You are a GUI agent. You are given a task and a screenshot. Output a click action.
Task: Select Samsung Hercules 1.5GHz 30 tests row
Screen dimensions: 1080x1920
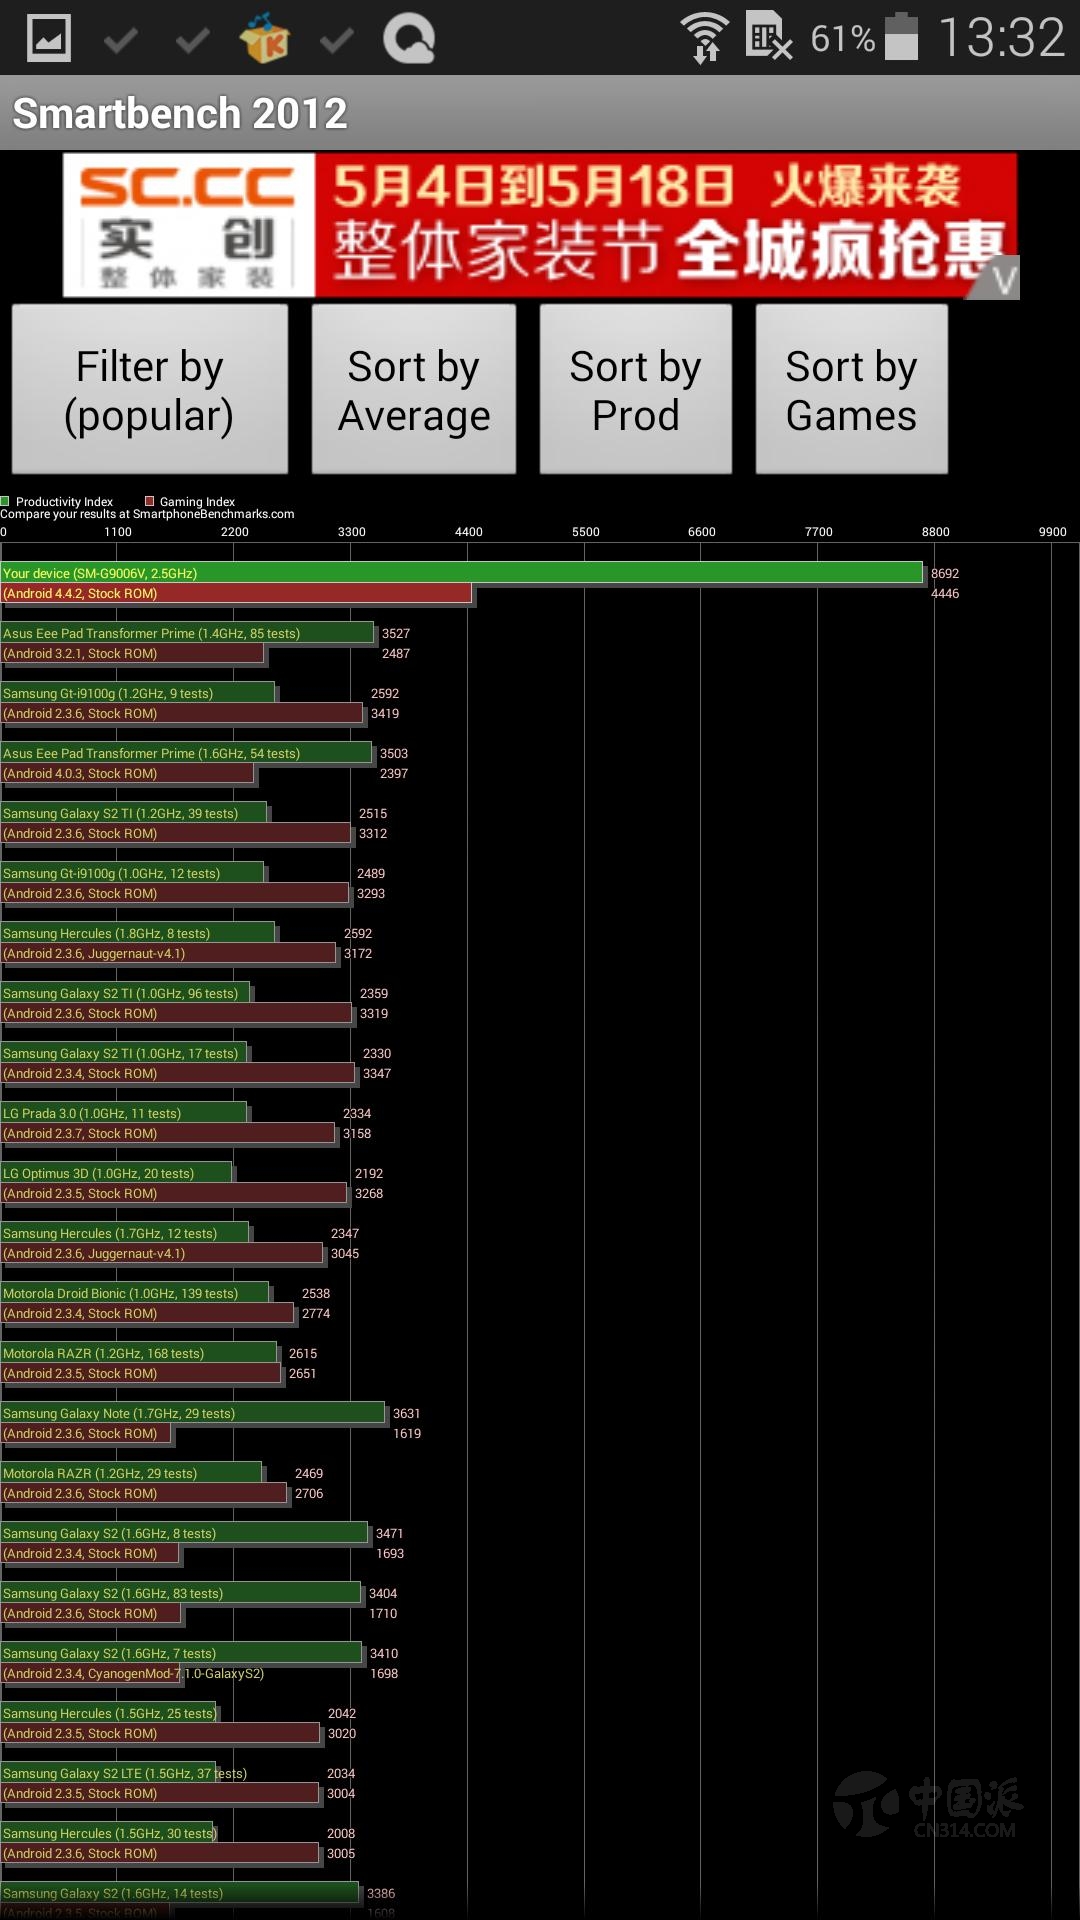(x=107, y=1833)
